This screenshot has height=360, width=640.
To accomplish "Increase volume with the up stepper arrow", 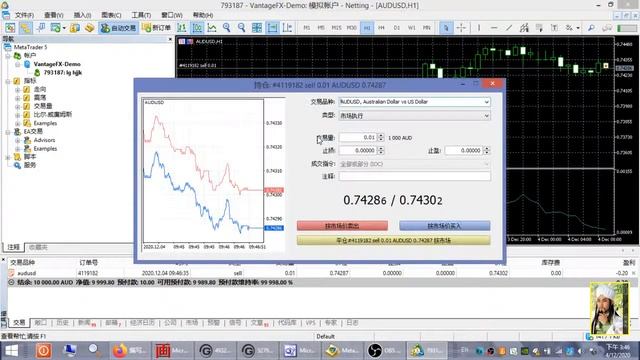I will [381, 136].
